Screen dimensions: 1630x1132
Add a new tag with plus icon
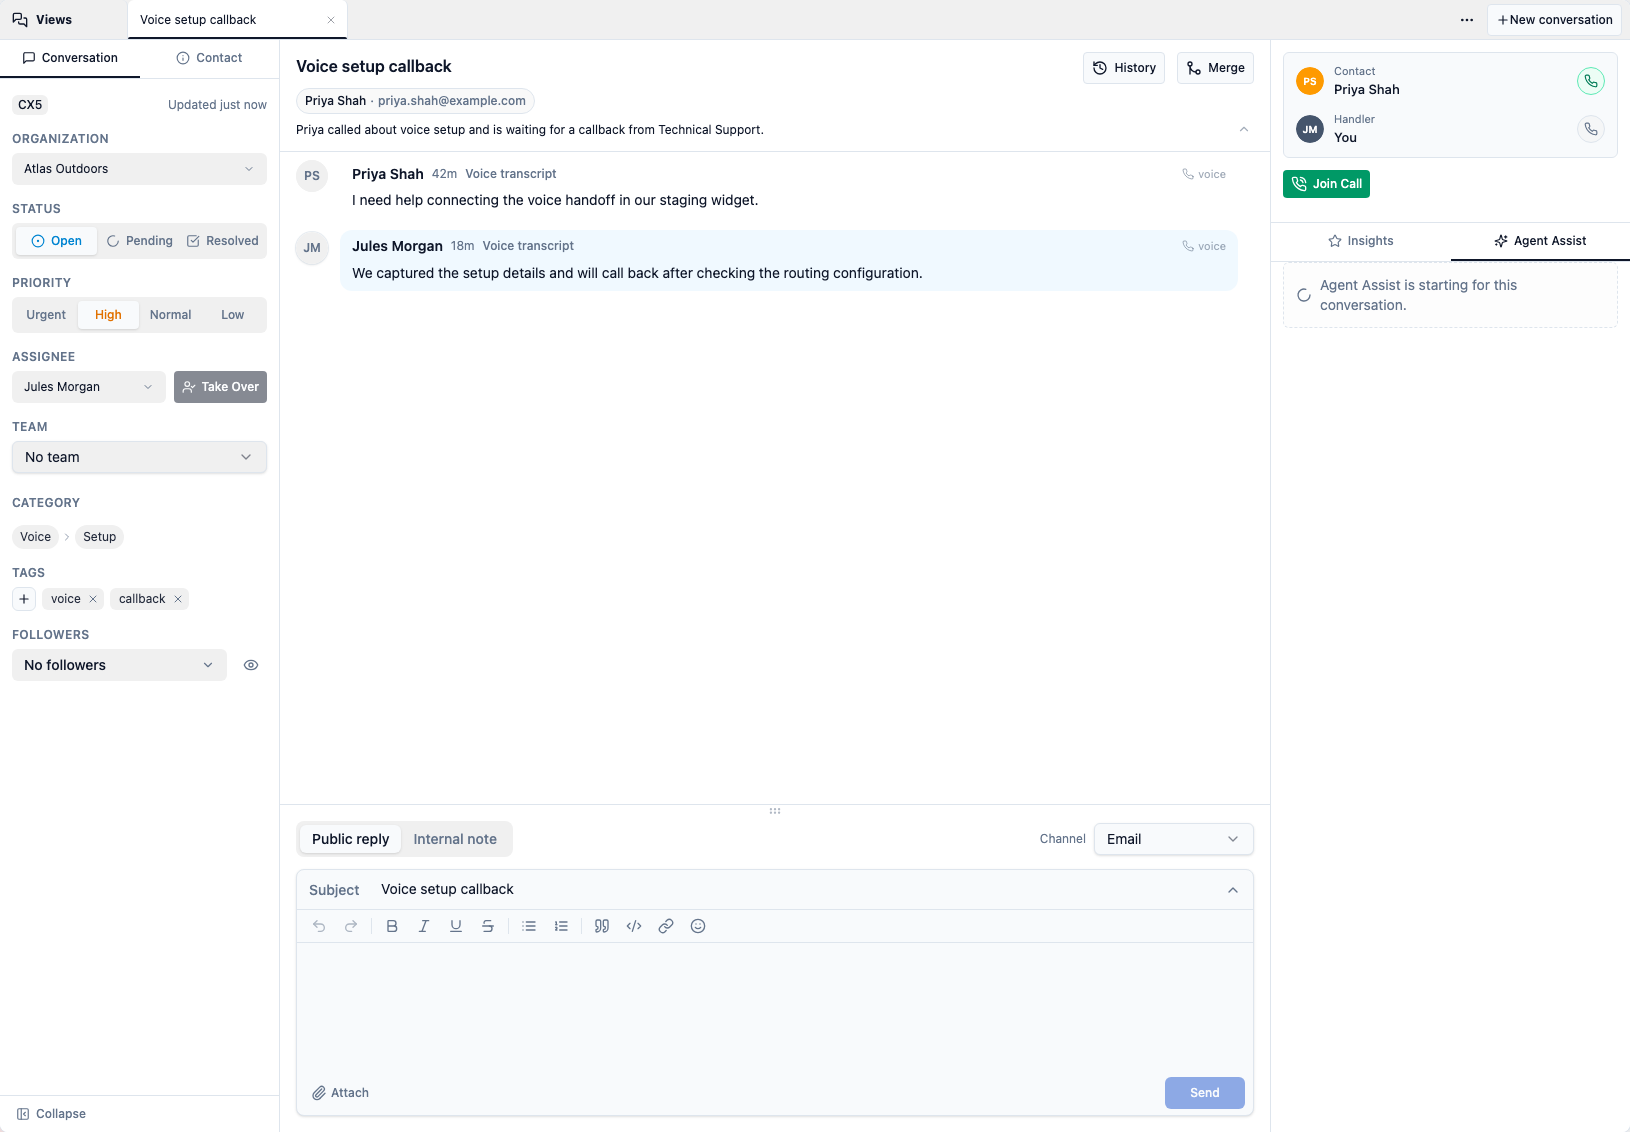(x=24, y=599)
